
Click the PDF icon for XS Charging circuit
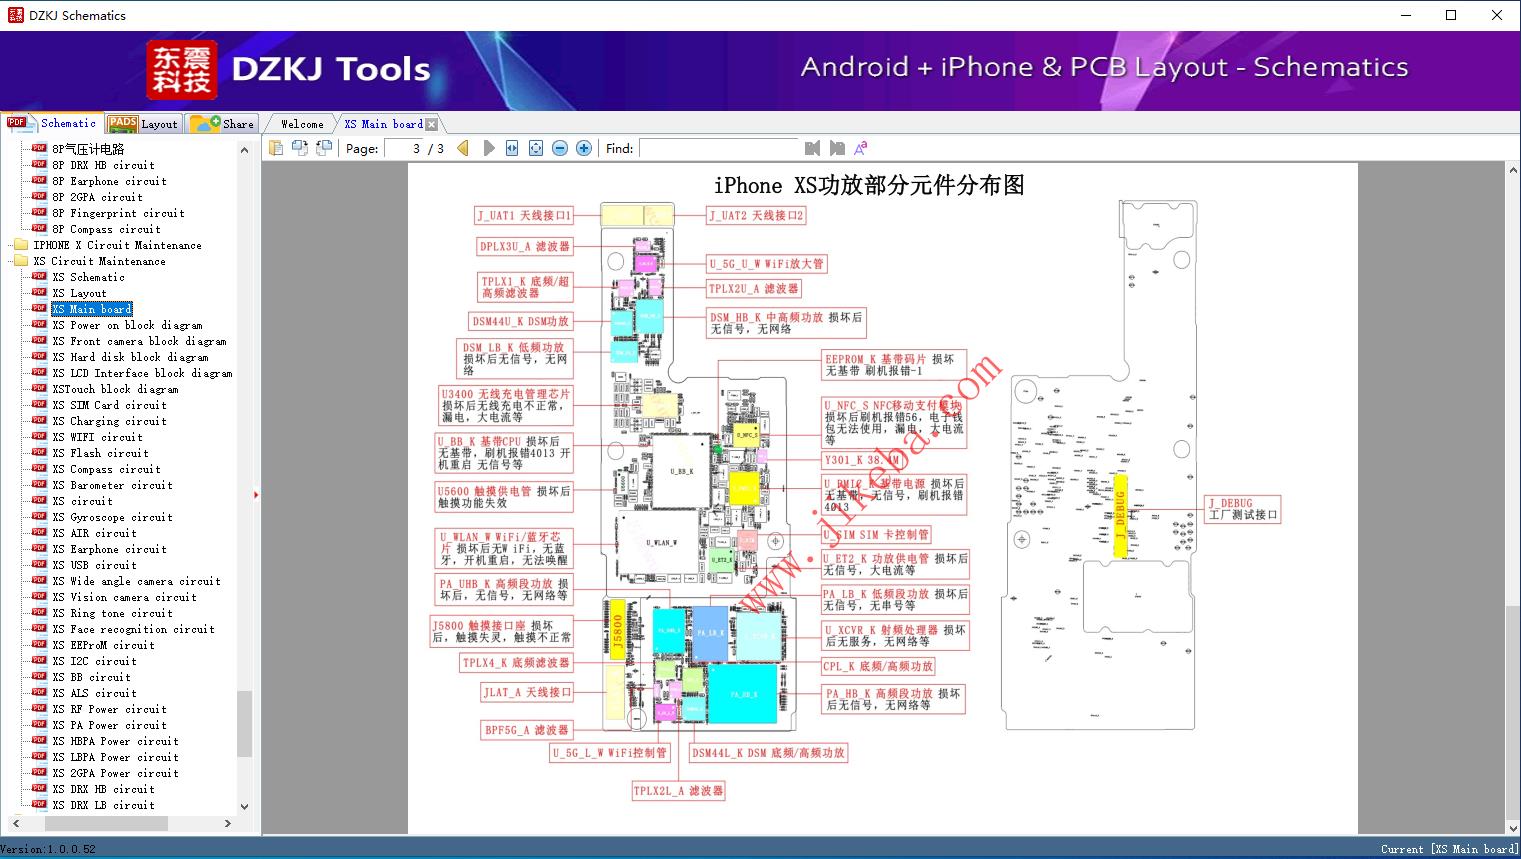(x=39, y=421)
